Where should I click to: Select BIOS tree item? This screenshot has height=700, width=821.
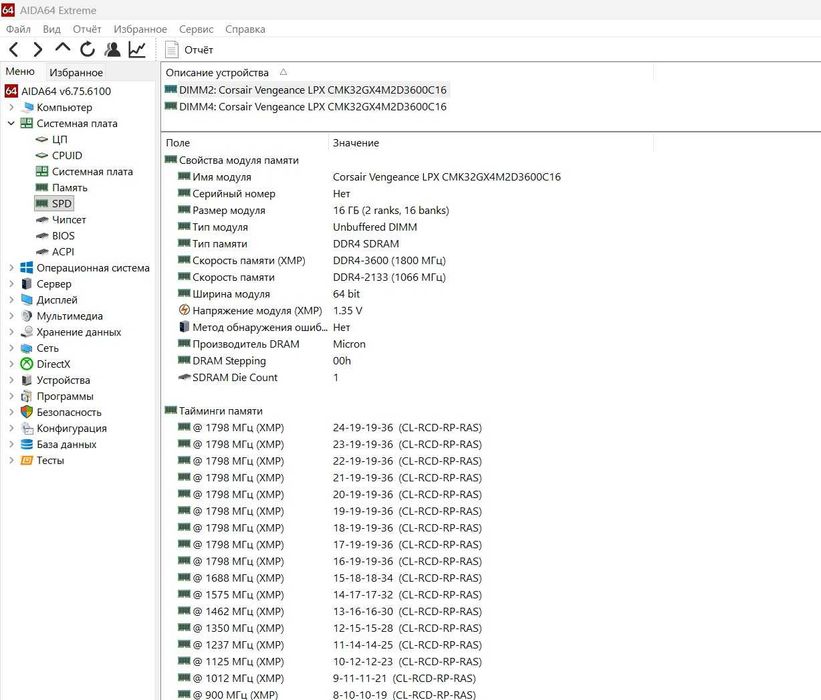[x=63, y=236]
